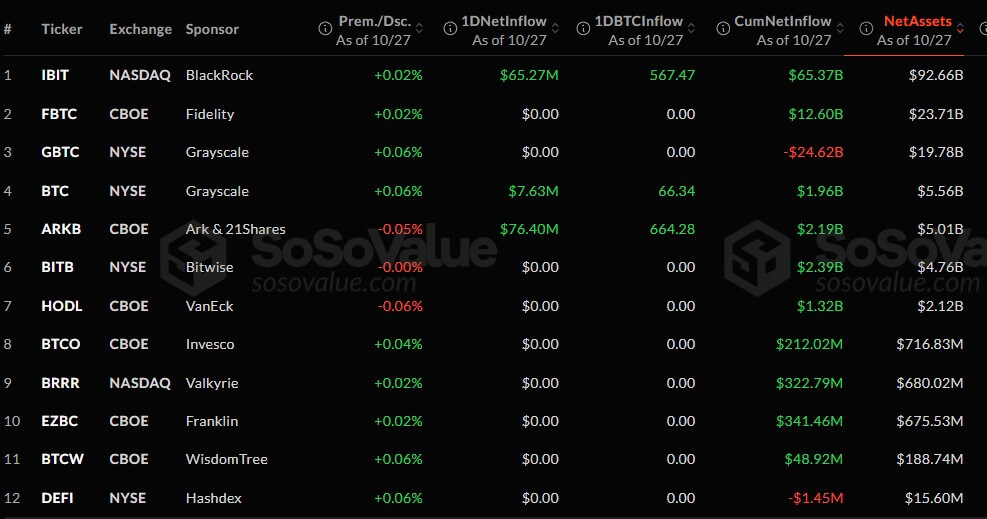
Task: Toggle sort arrows on NetAssets column
Action: 960,29
